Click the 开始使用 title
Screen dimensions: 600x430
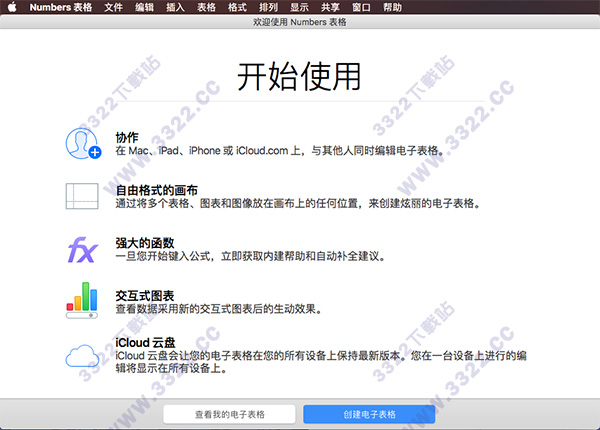tap(299, 77)
